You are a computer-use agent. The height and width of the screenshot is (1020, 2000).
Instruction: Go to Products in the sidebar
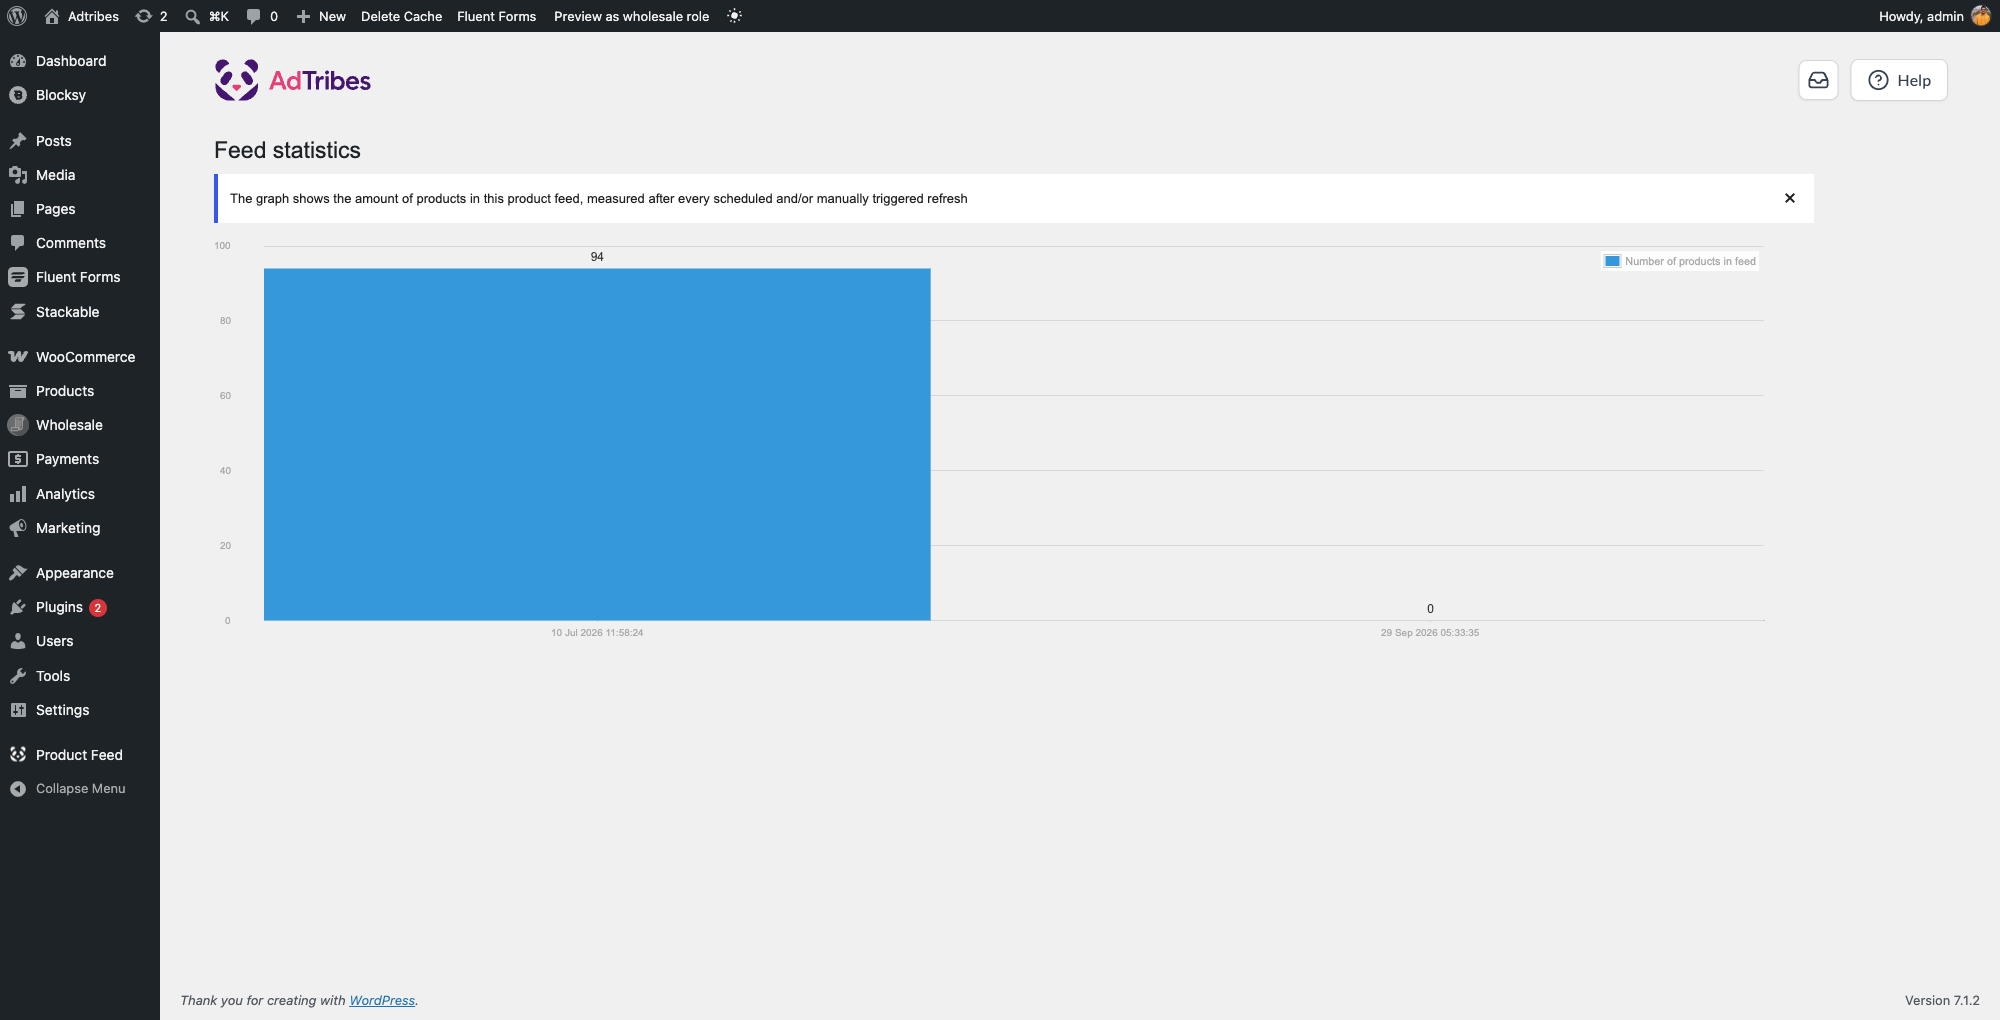pos(80,391)
